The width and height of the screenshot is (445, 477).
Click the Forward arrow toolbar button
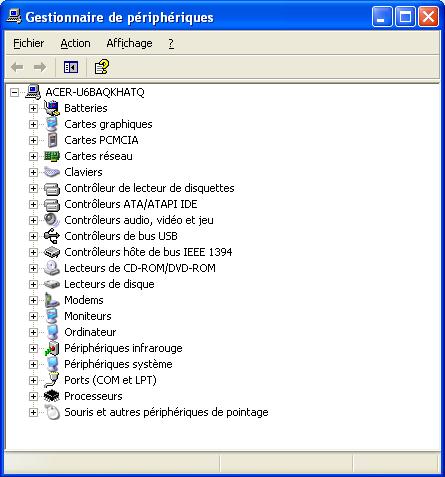(x=40, y=67)
